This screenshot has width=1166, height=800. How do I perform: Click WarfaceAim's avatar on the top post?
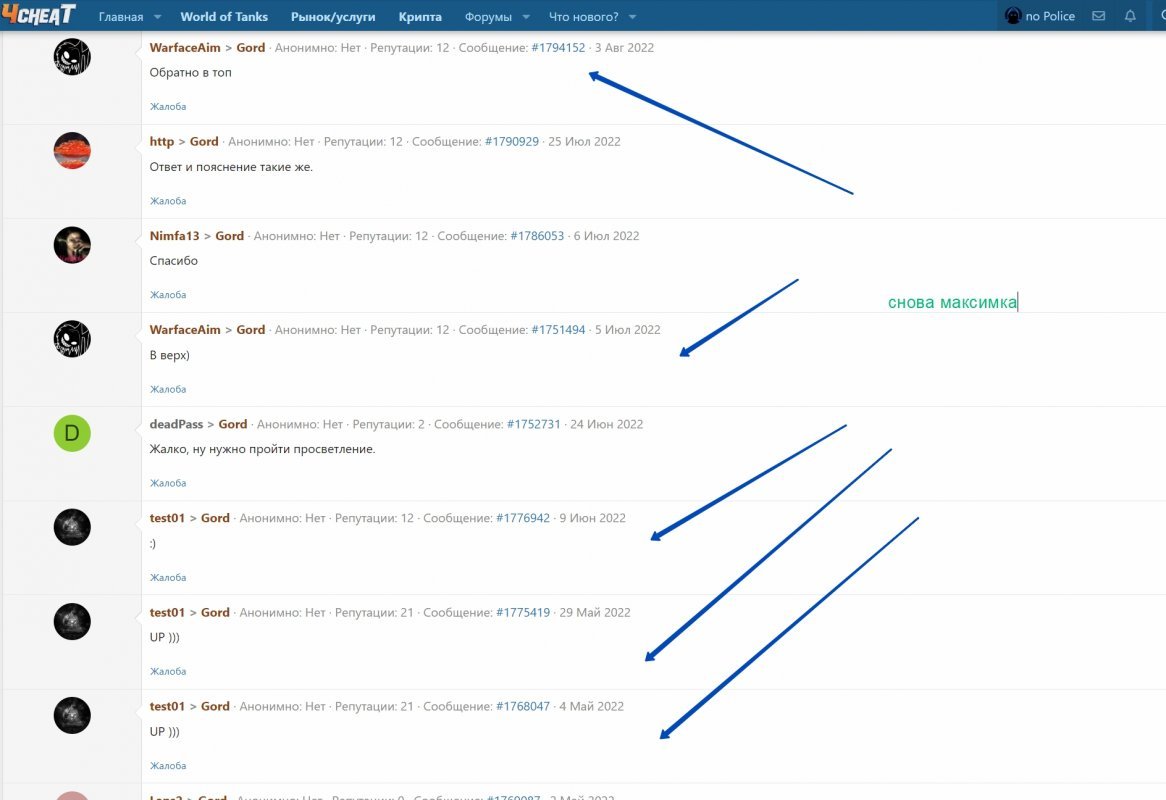pos(72,57)
